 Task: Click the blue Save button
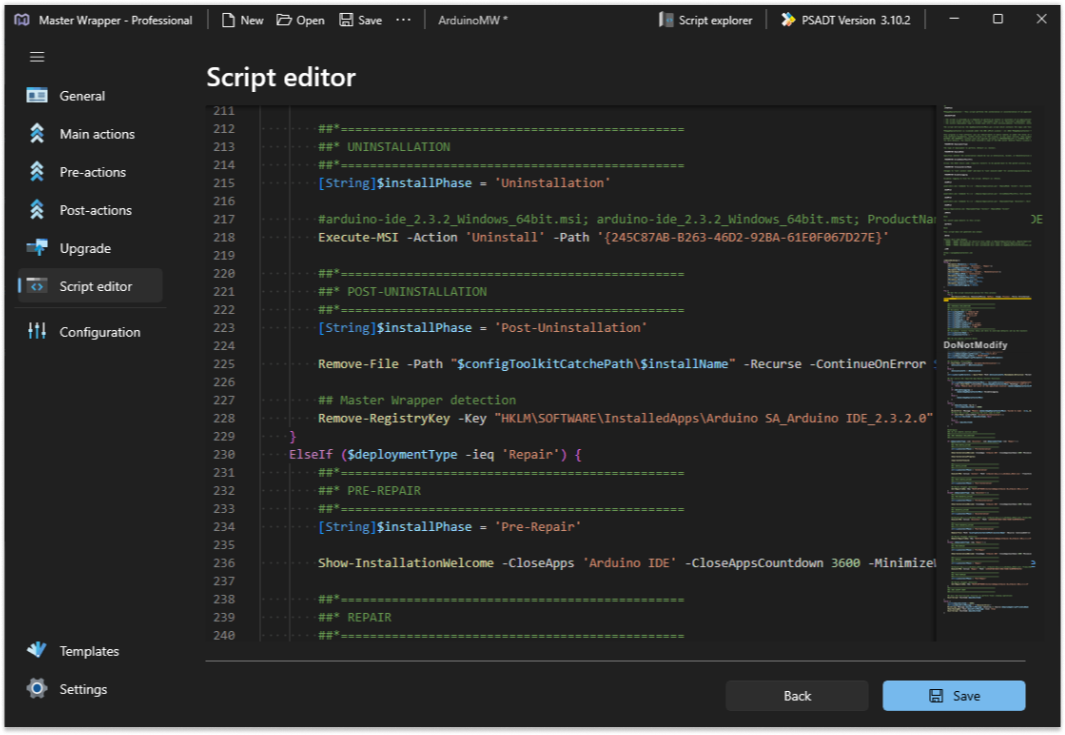[x=954, y=696]
